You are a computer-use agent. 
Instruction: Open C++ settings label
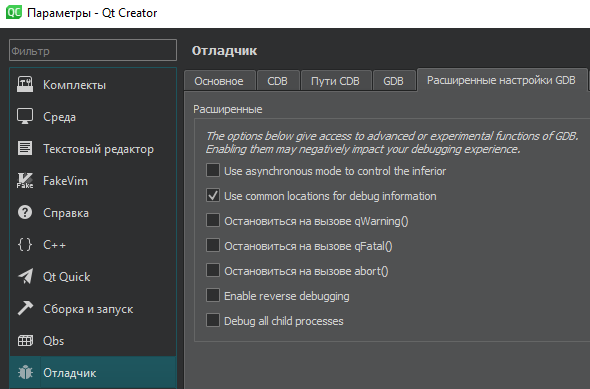55,245
